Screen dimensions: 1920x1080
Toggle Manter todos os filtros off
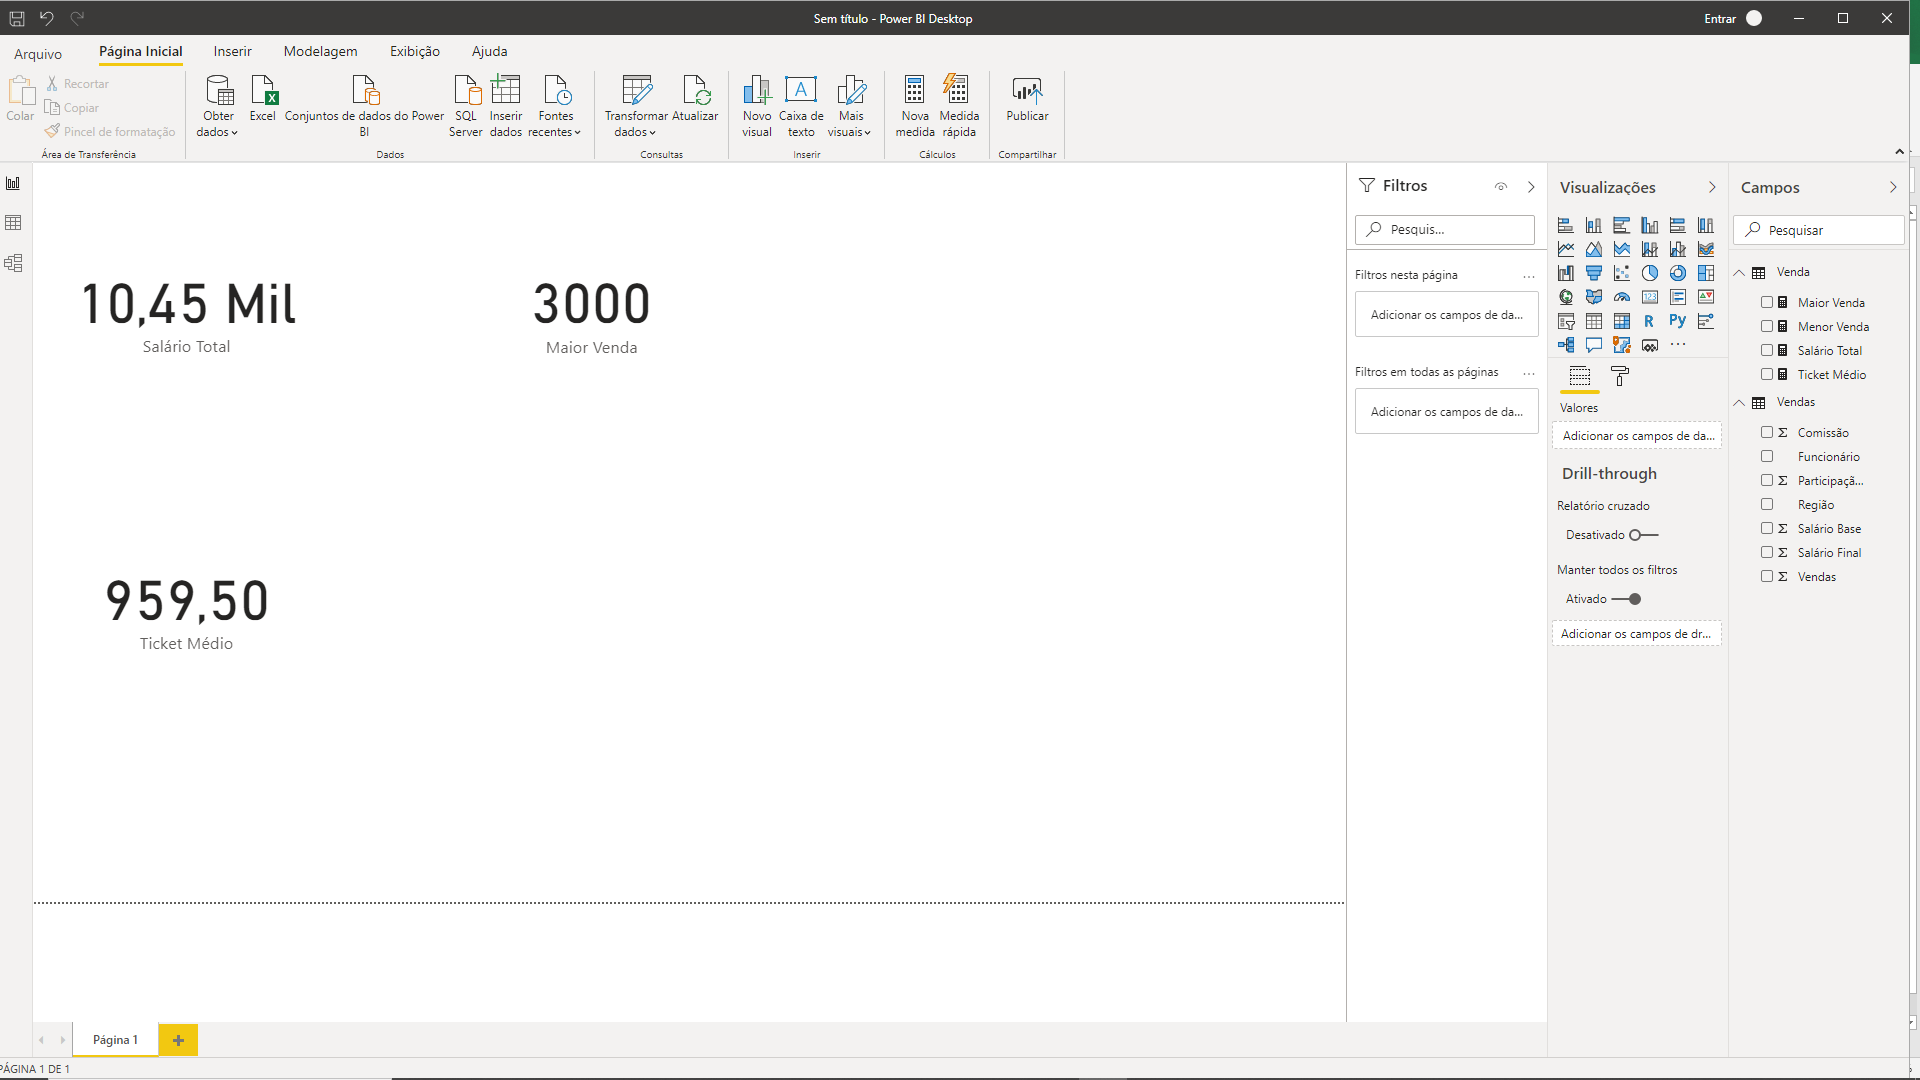[1627, 599]
